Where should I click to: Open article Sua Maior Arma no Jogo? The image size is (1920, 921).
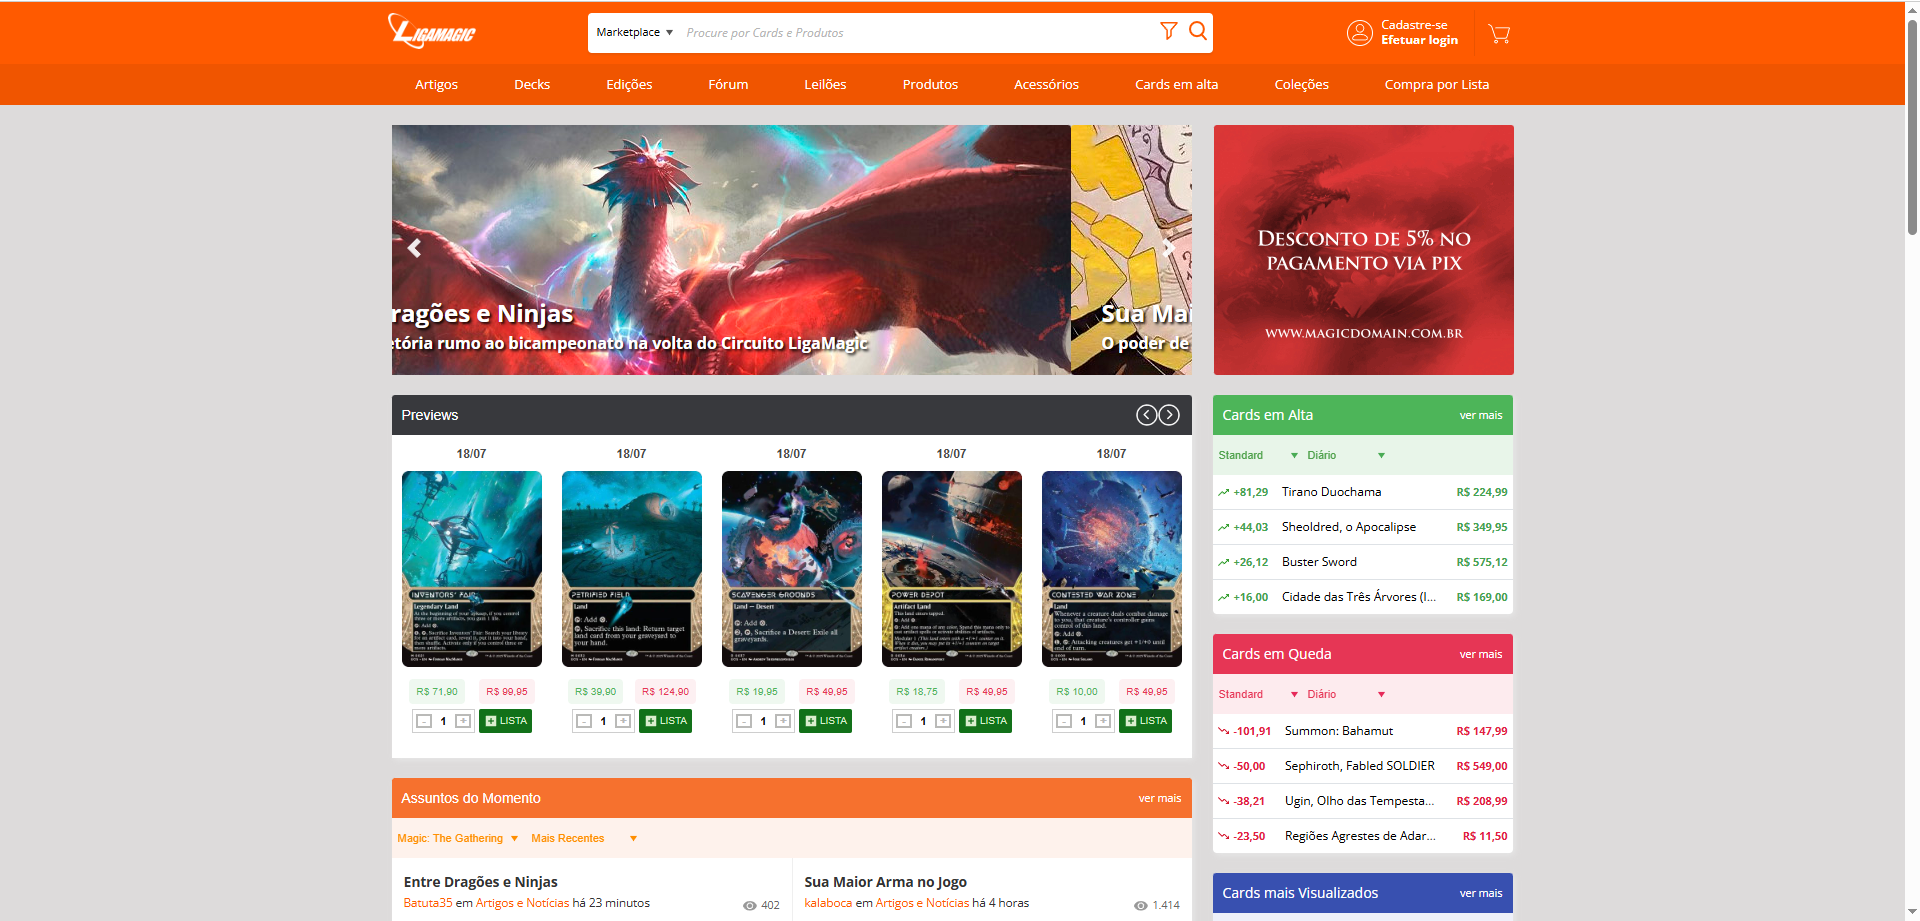pyautogui.click(x=885, y=882)
